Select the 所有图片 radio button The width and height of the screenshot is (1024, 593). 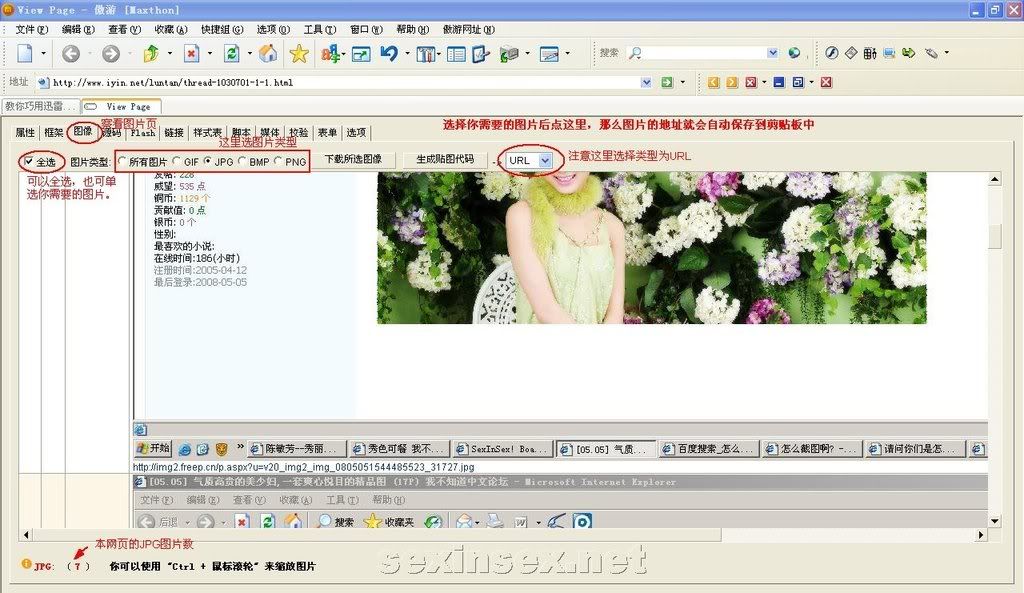click(x=122, y=161)
